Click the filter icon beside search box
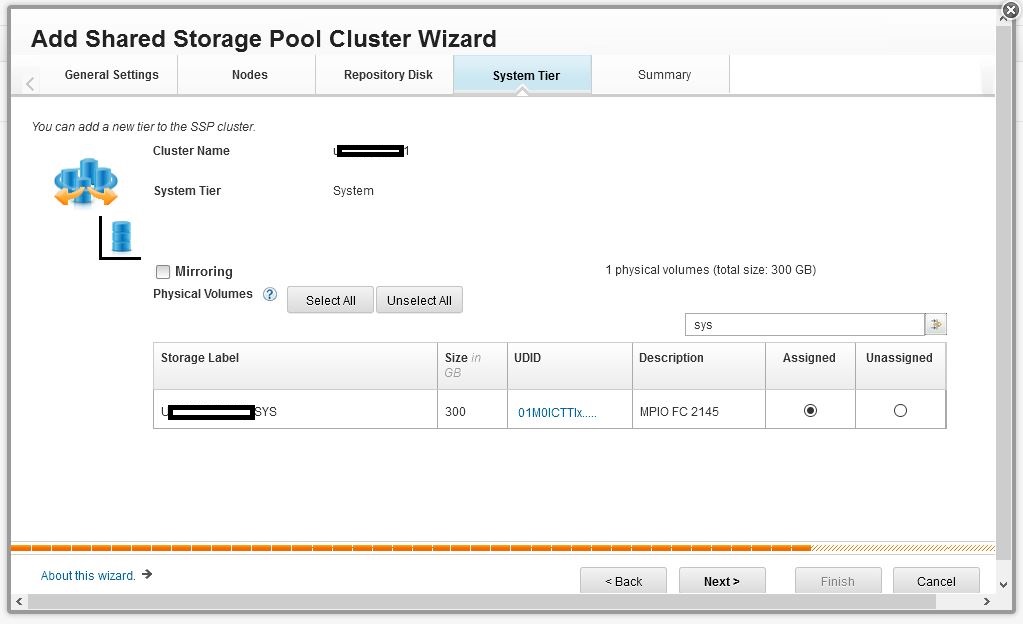 (x=936, y=325)
